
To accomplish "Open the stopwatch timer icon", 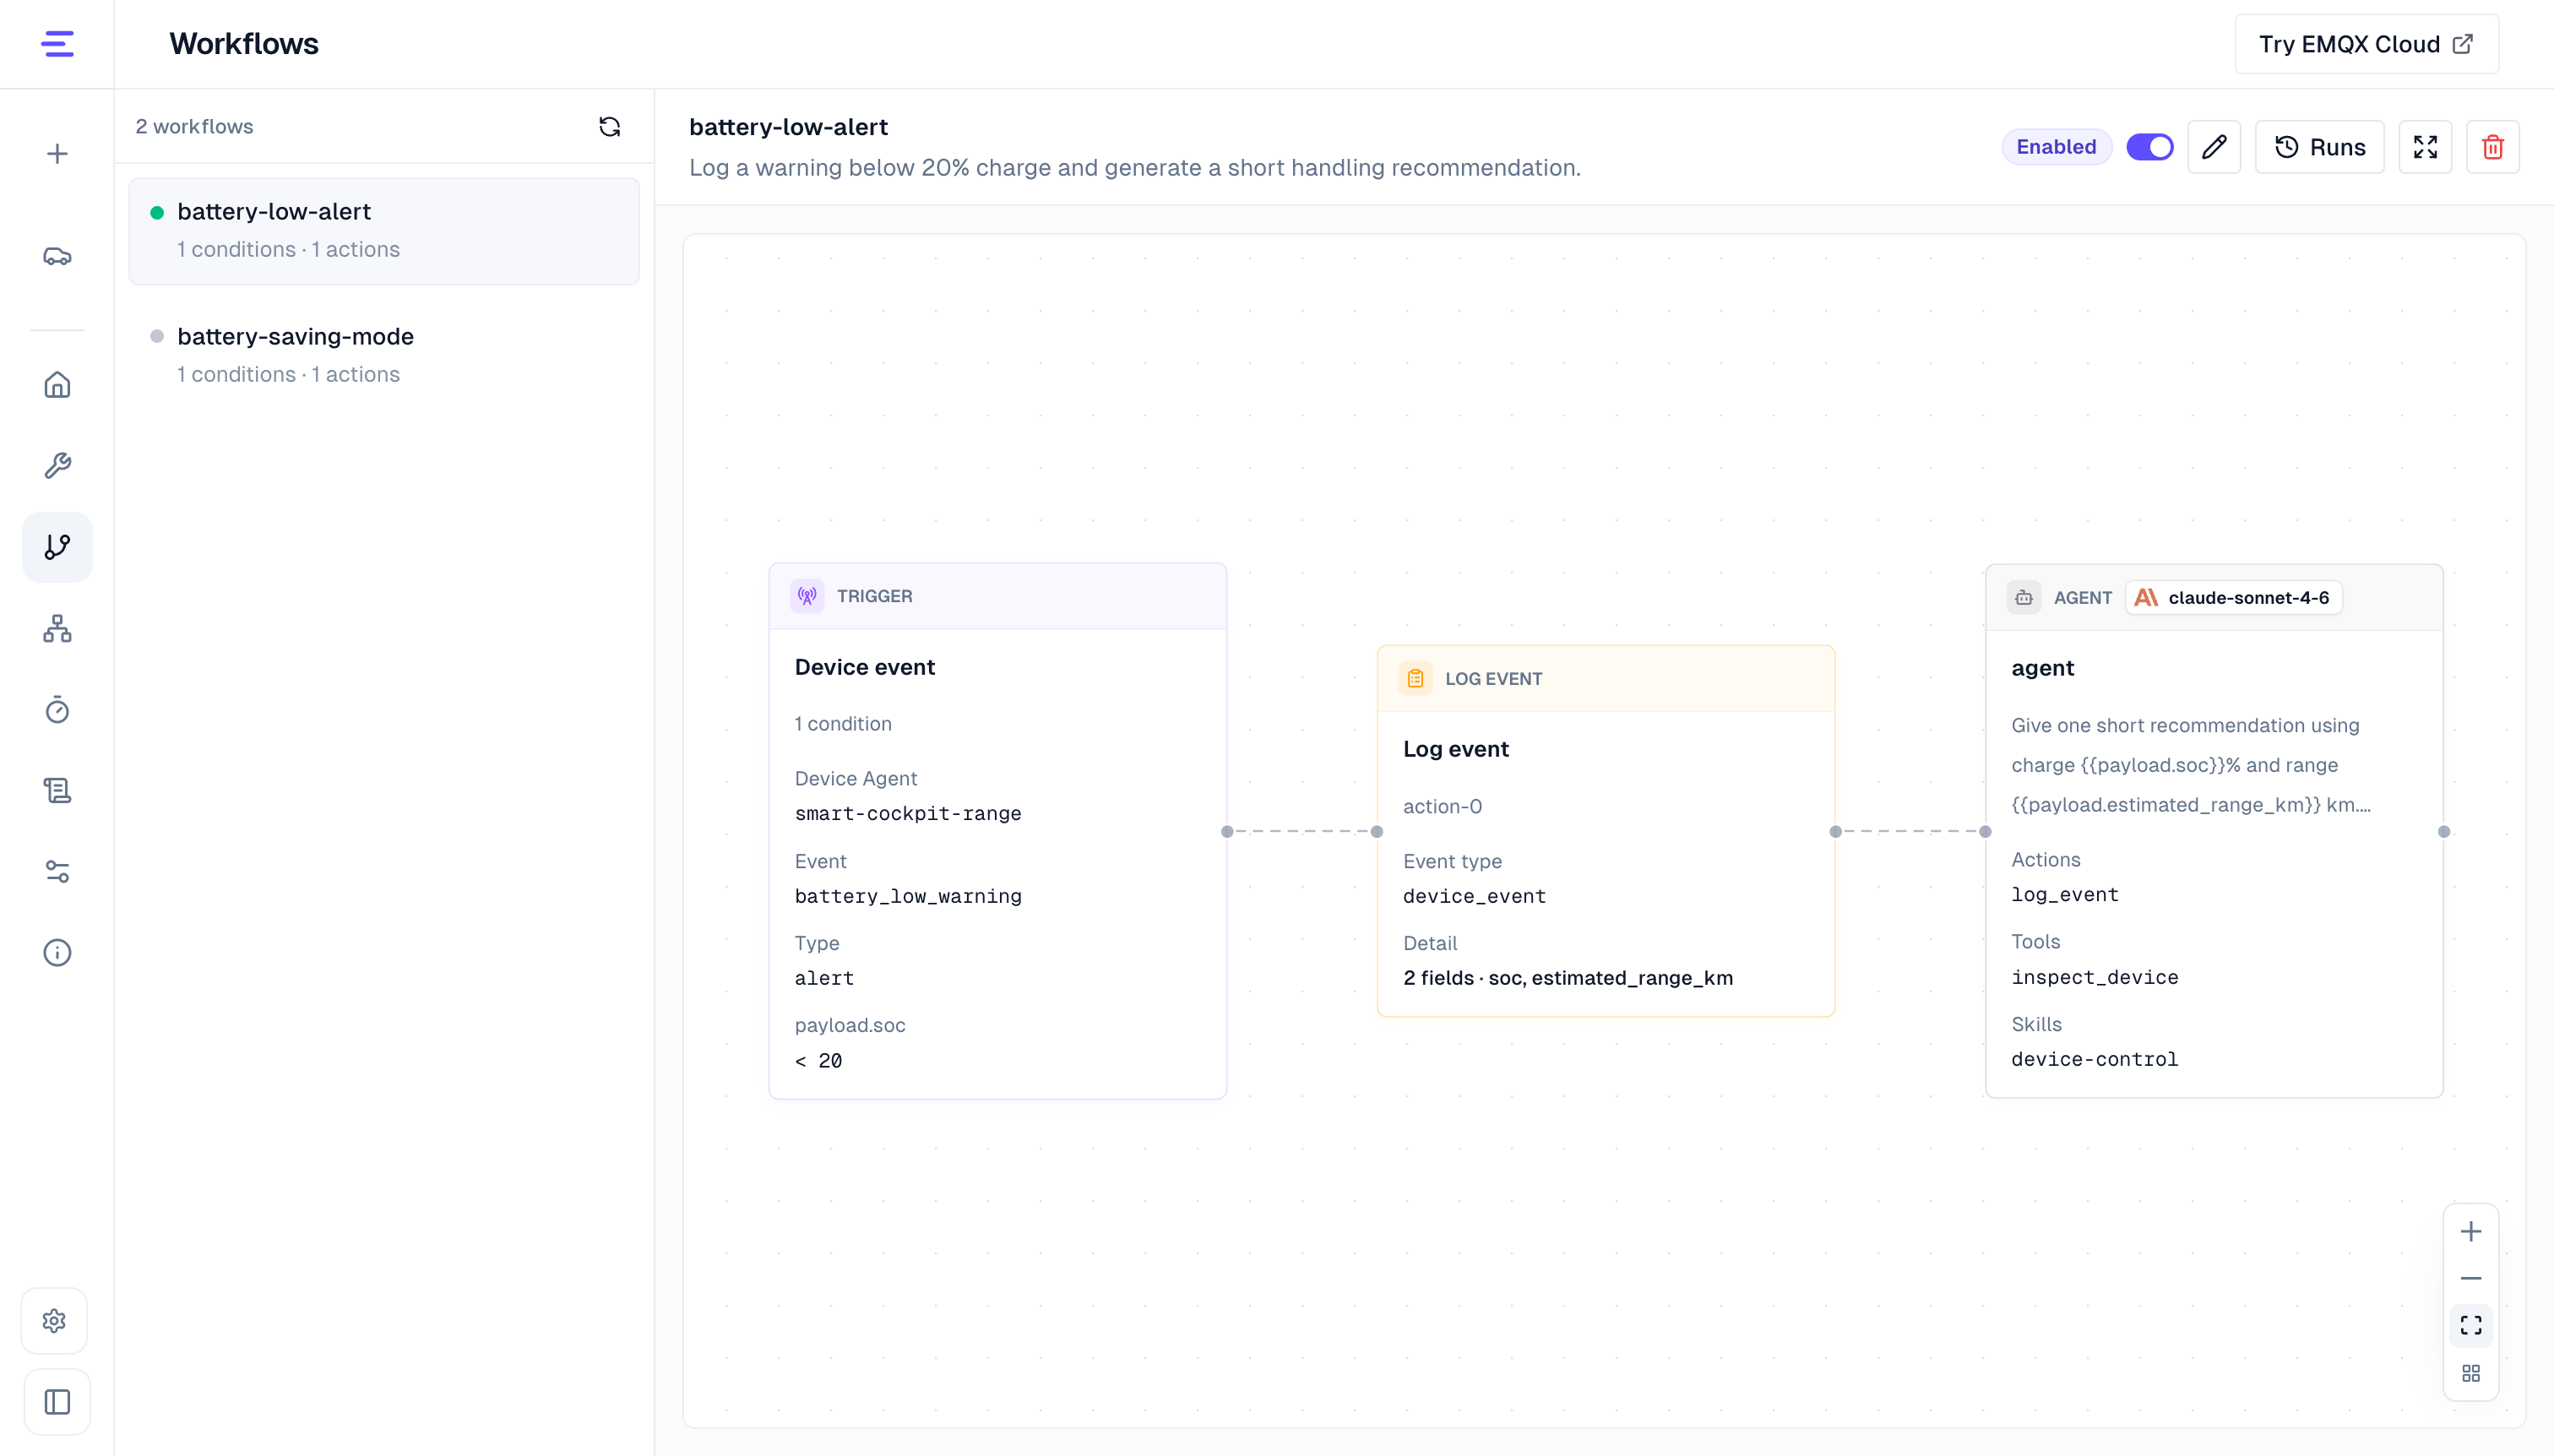I will tap(57, 710).
